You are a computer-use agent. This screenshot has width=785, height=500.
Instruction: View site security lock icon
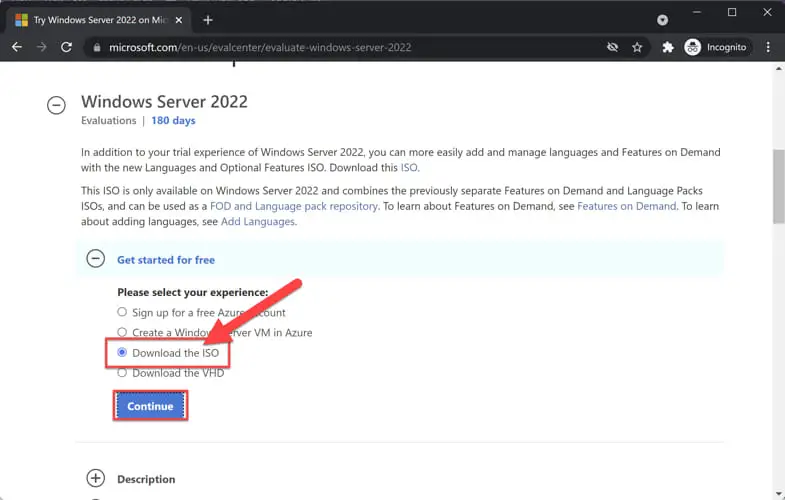click(97, 48)
